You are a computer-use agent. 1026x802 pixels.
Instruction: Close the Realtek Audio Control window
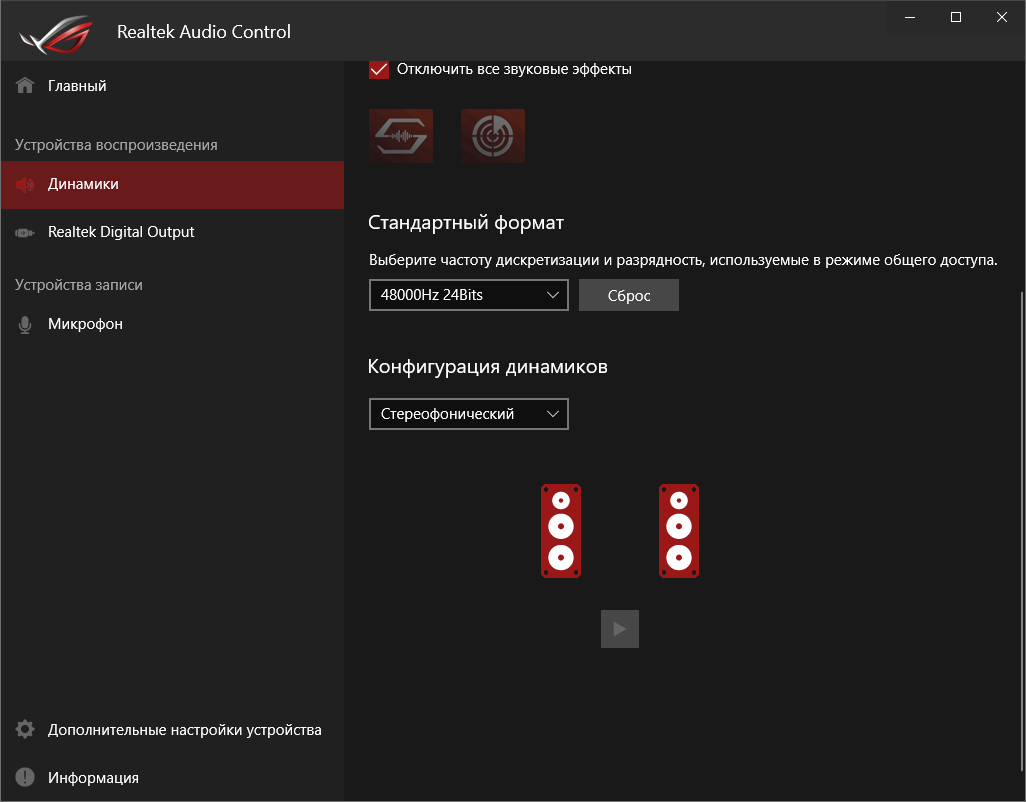(x=1002, y=17)
